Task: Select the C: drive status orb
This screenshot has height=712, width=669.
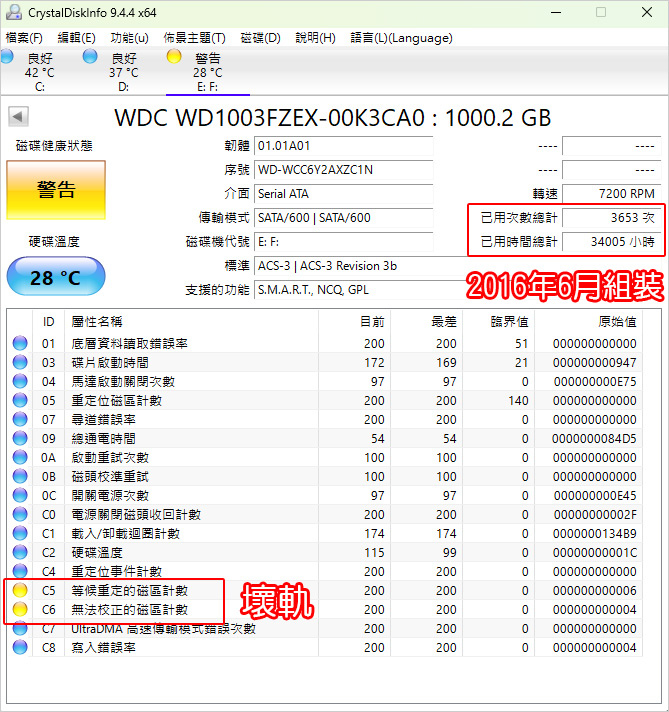Action: [x=7, y=56]
